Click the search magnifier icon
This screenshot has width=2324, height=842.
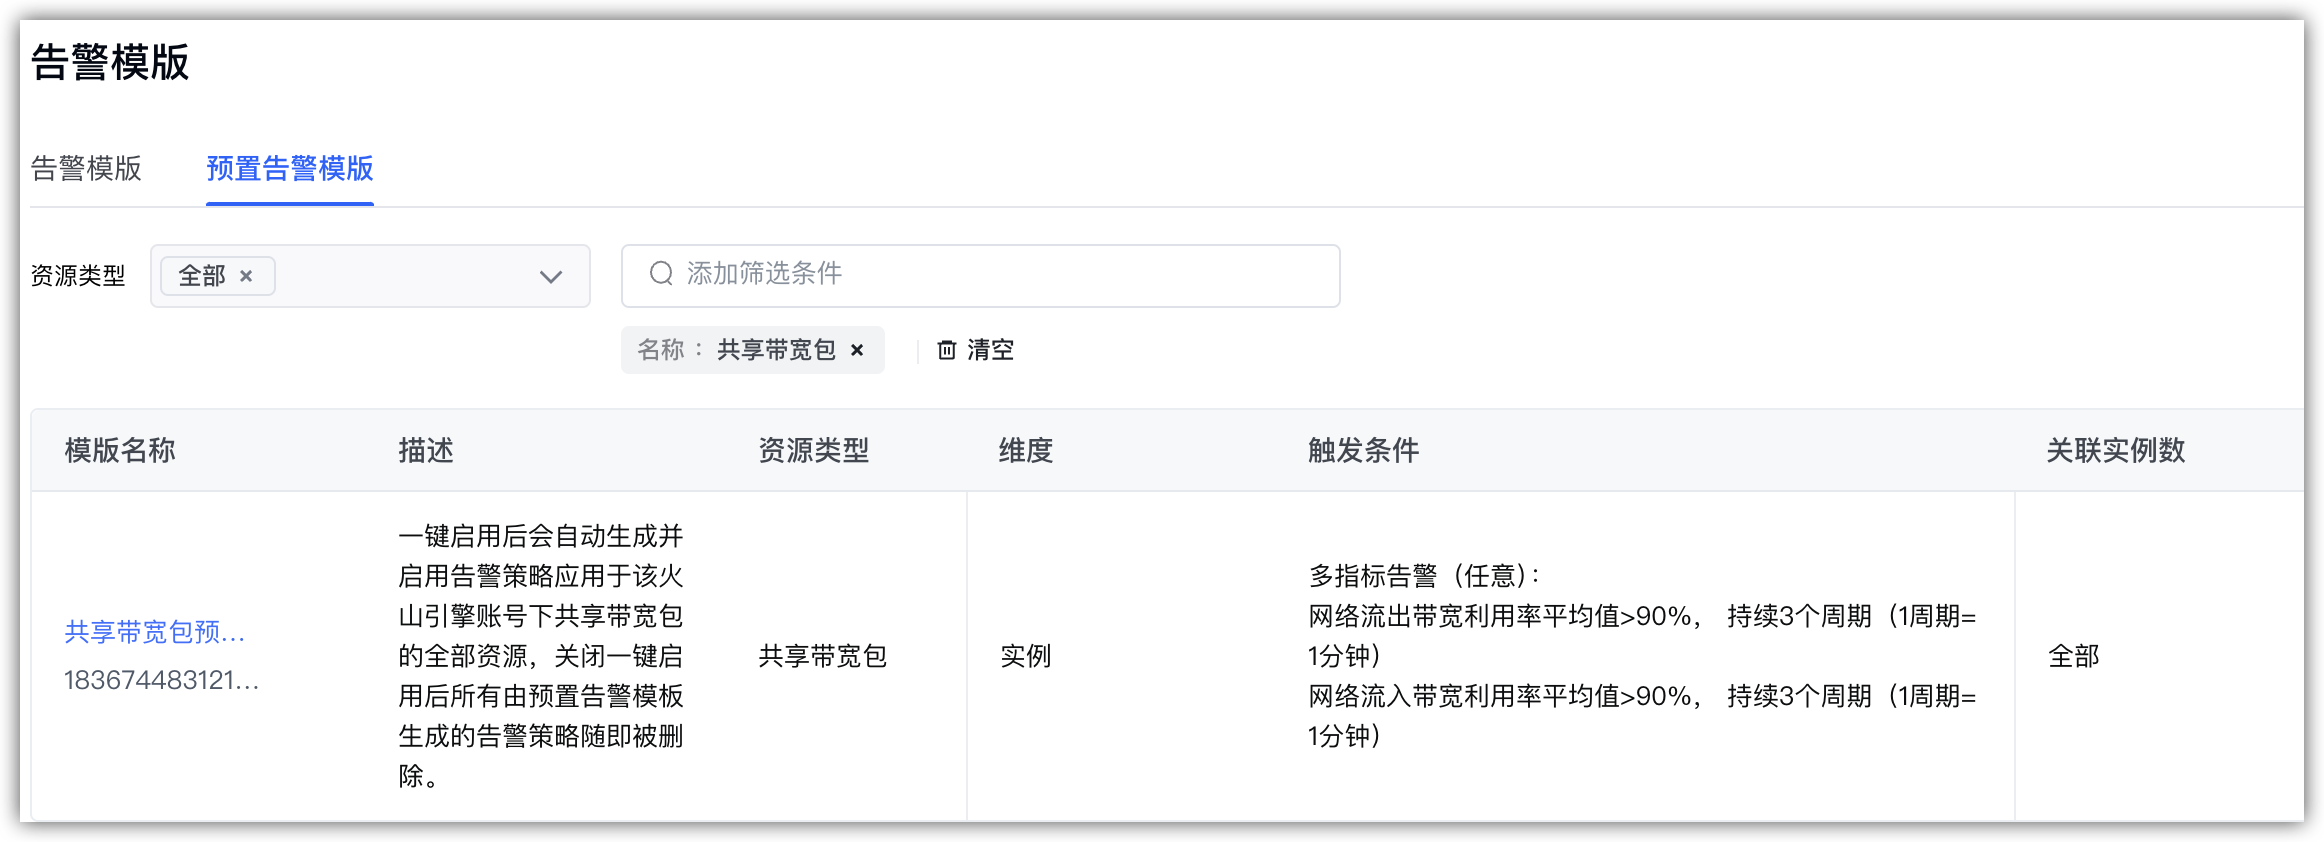pyautogui.click(x=661, y=274)
